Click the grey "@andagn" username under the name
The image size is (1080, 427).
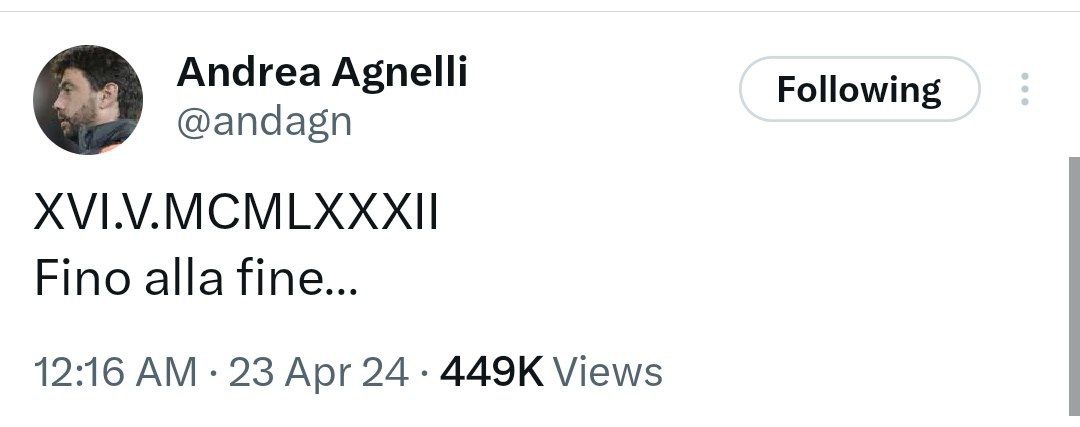(x=264, y=122)
